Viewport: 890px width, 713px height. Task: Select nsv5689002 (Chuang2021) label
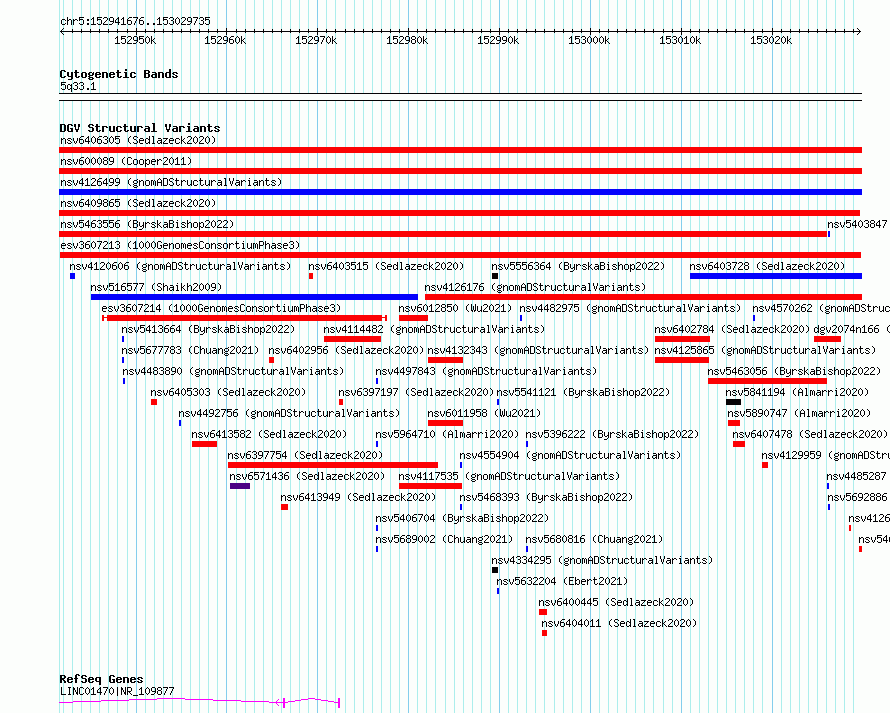coord(444,539)
